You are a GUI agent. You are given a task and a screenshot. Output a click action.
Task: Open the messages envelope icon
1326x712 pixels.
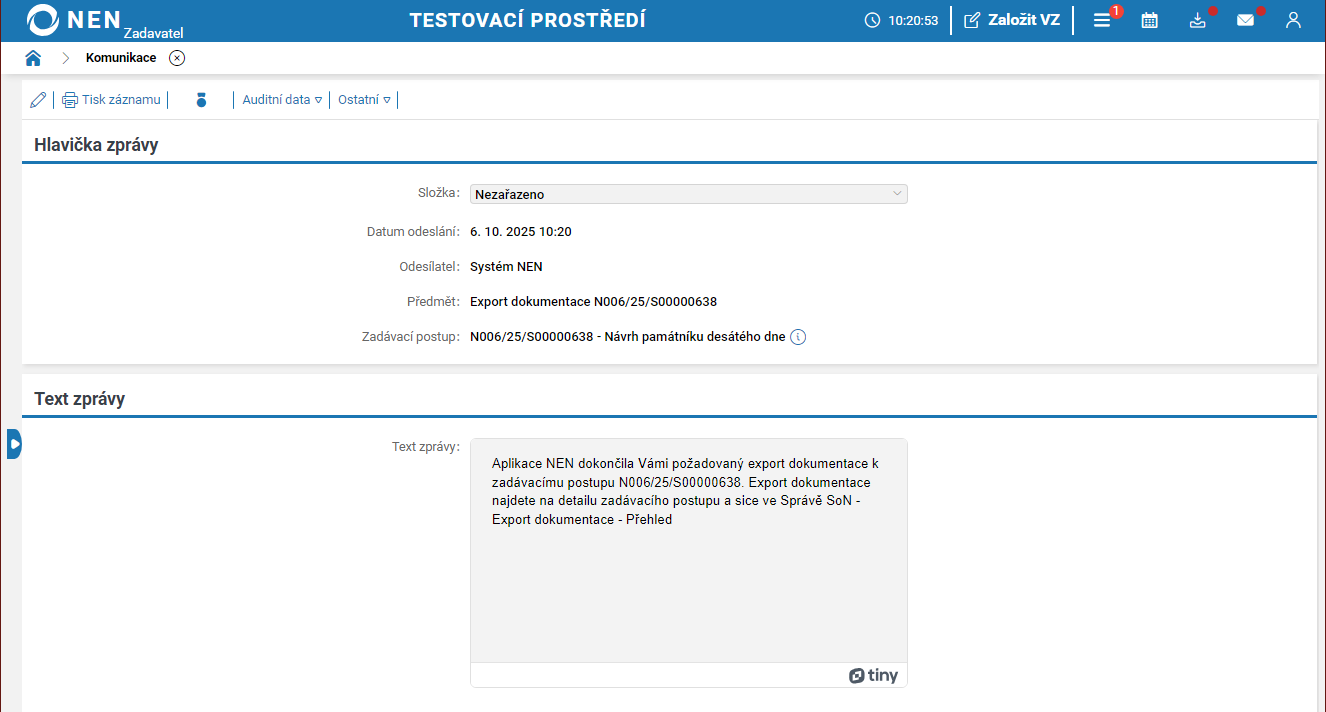(x=1245, y=20)
